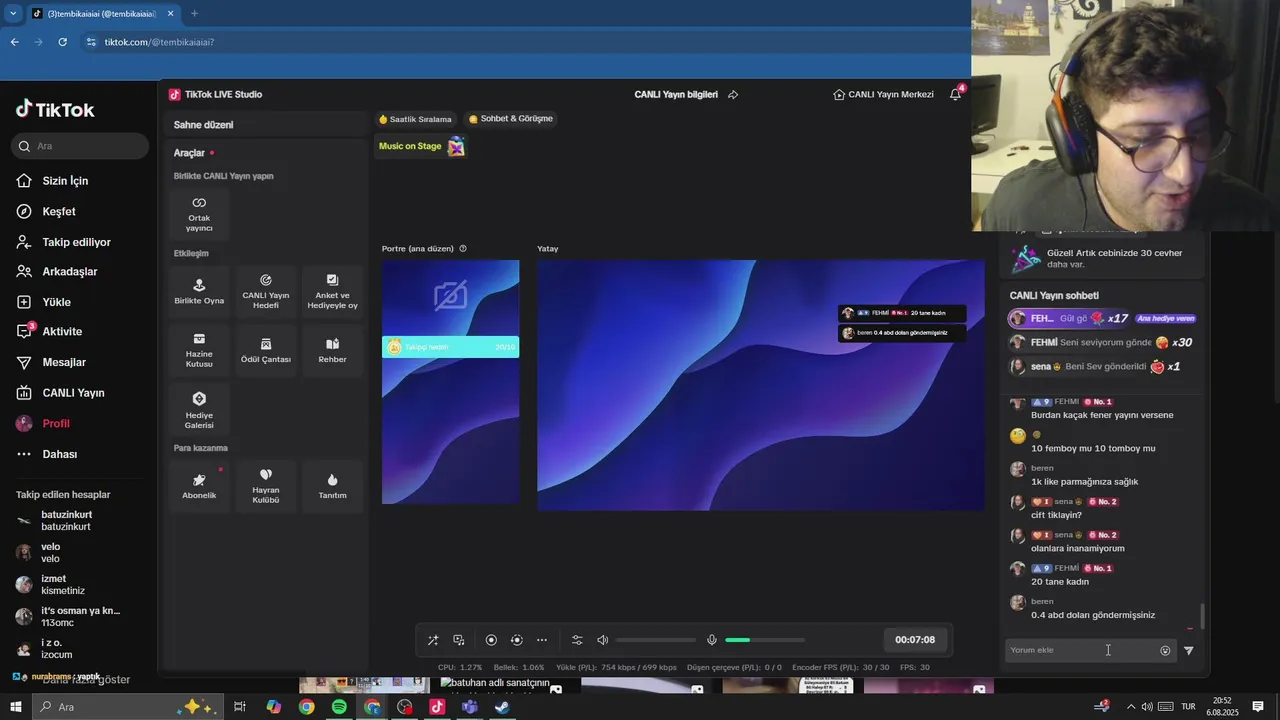The image size is (1280, 720).
Task: Open Abonelik monetization tool
Action: 199,486
